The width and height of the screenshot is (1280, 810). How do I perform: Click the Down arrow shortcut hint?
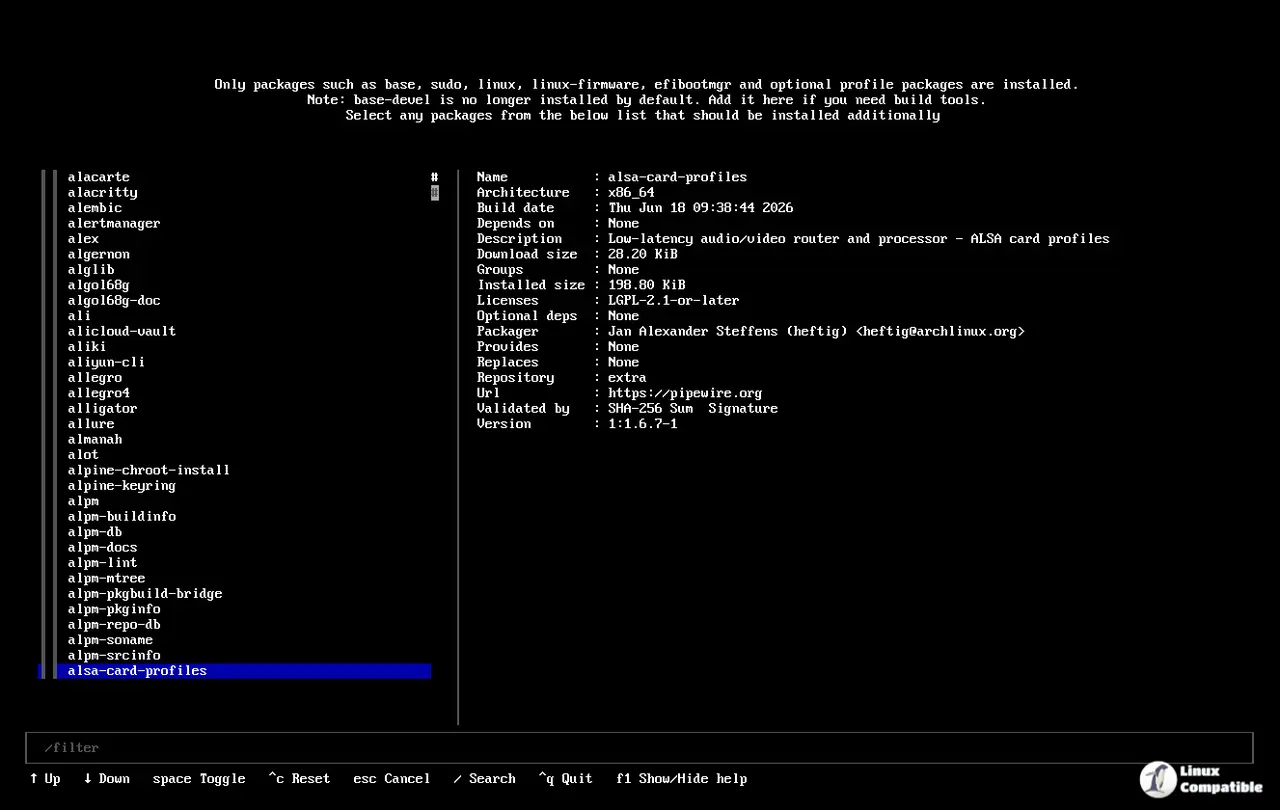[x=107, y=779]
